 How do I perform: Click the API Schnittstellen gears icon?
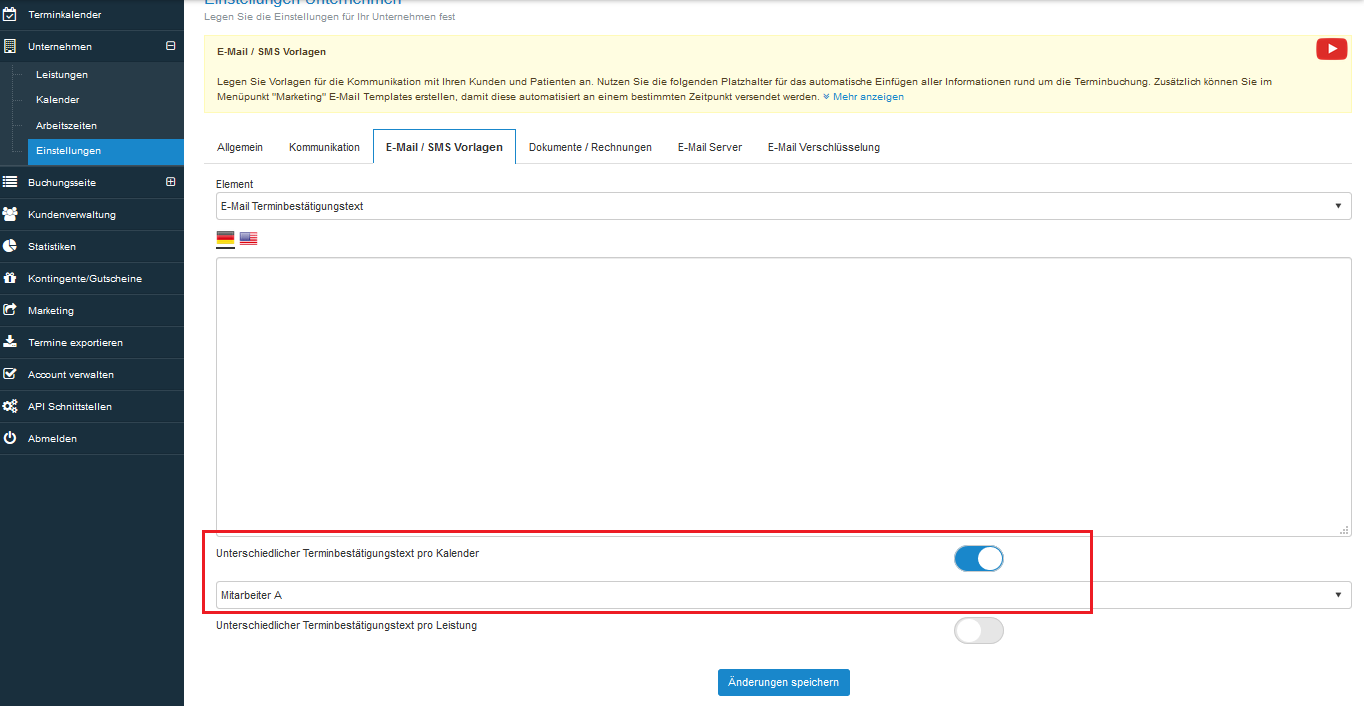point(10,406)
